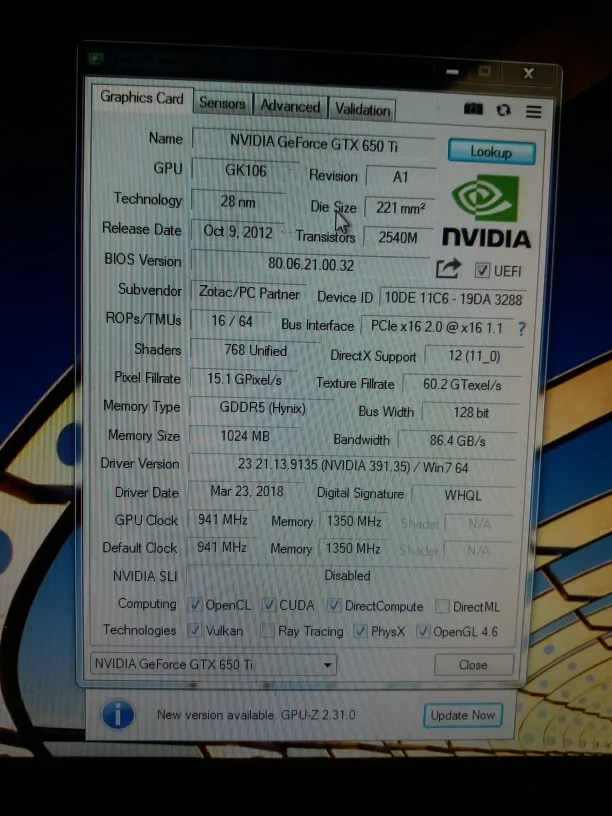Select the Graphics Card tab
The image size is (612, 816).
142,98
